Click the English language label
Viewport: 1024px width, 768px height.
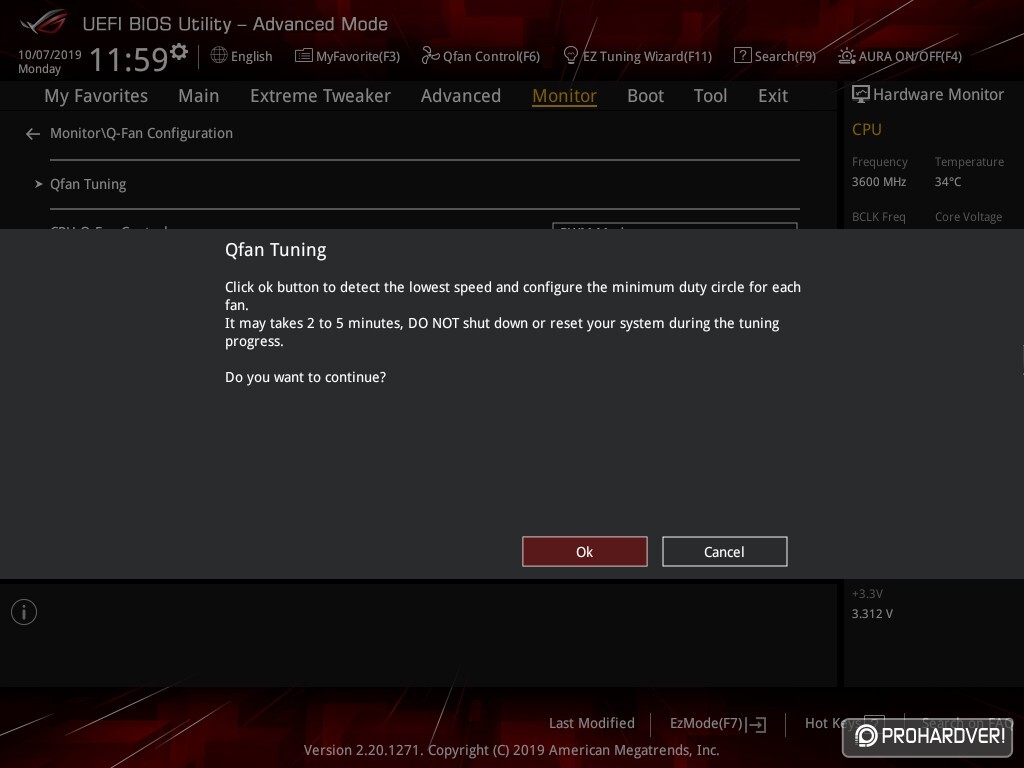[x=251, y=56]
